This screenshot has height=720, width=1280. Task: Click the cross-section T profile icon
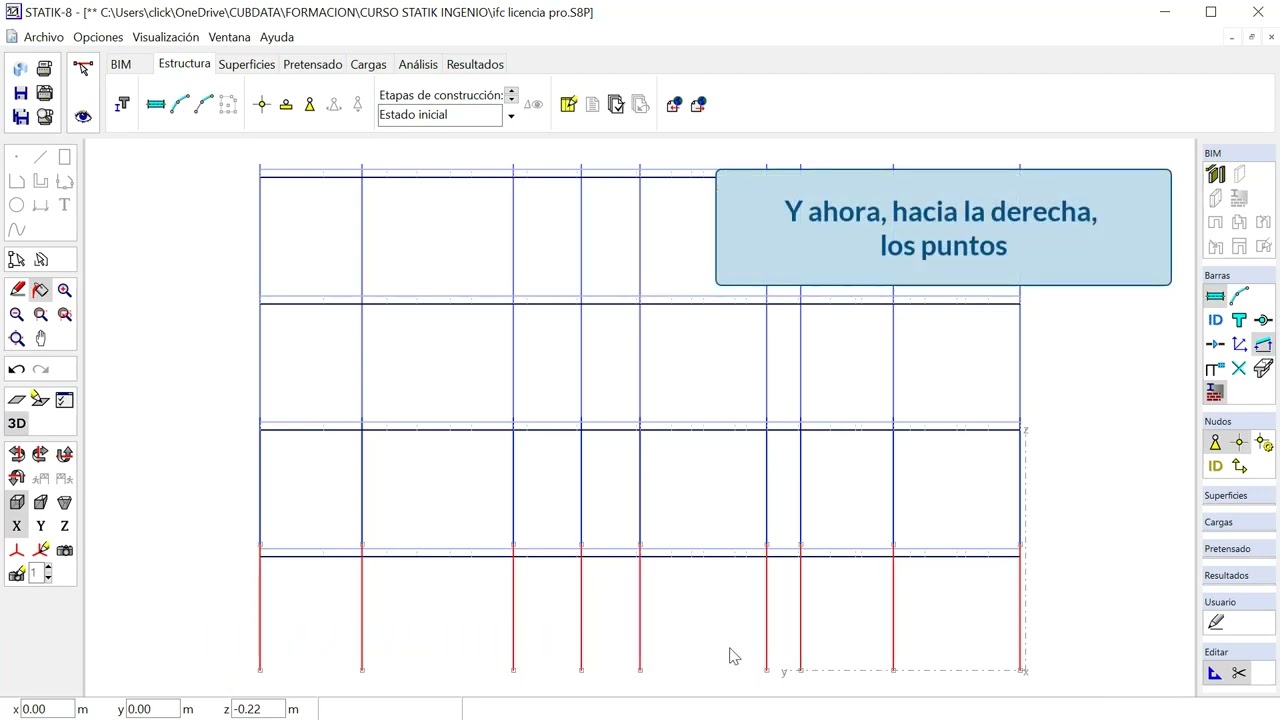click(122, 104)
